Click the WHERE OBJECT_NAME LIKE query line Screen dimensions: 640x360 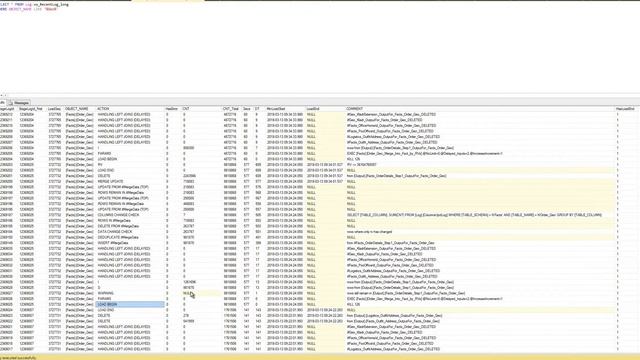[x=29, y=9]
